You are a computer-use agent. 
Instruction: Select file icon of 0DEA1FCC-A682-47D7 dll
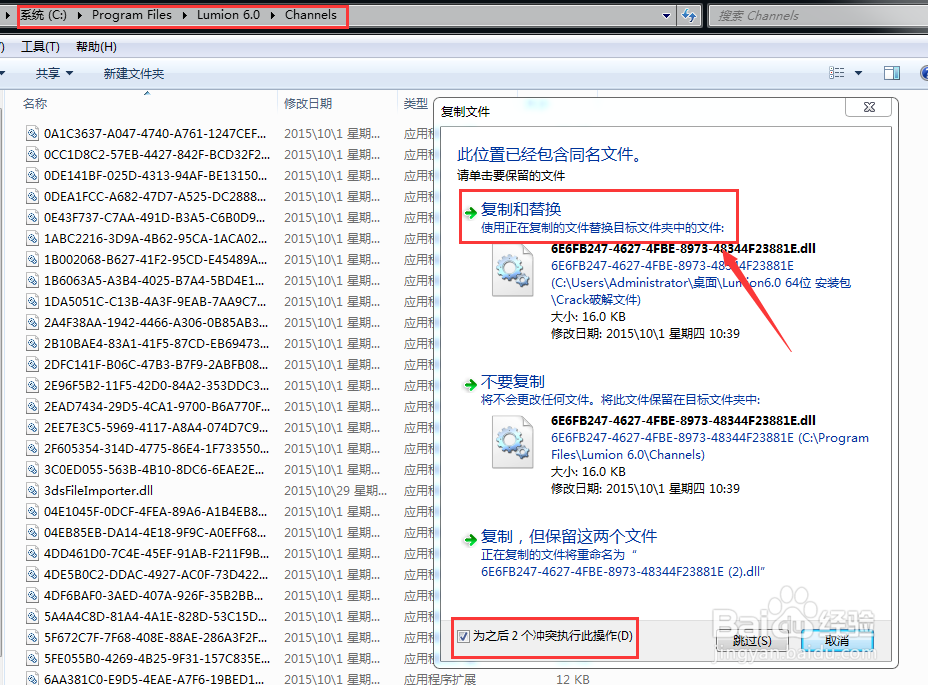coord(33,197)
